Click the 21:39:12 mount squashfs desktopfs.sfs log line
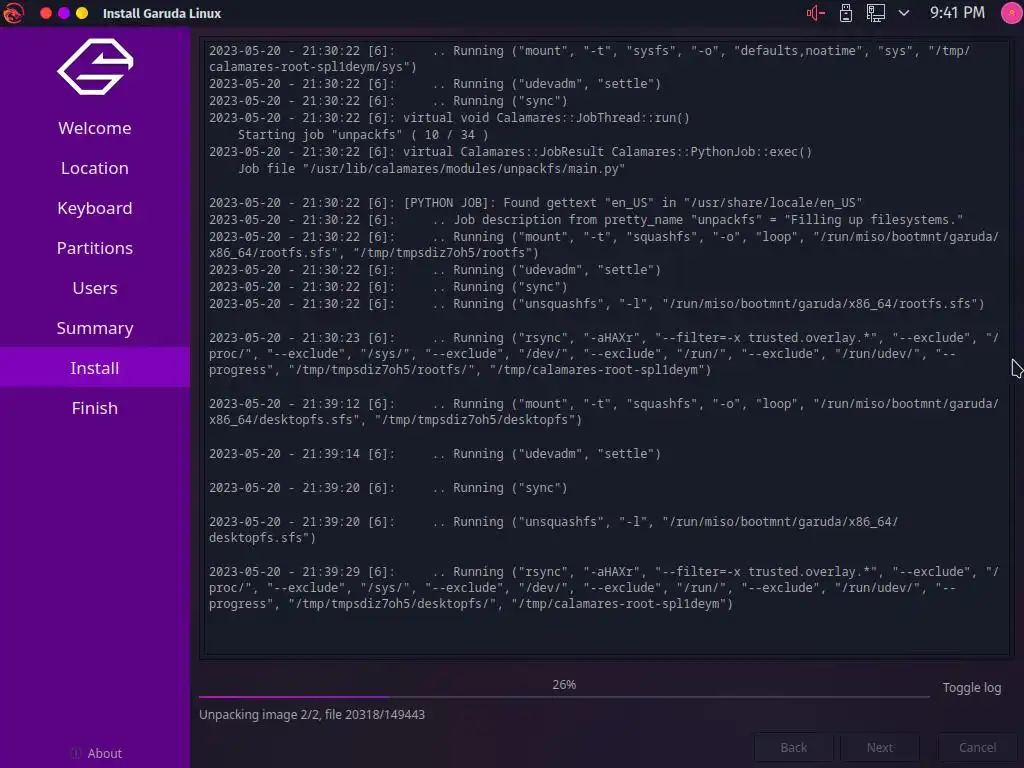This screenshot has width=1024, height=768. [603, 411]
